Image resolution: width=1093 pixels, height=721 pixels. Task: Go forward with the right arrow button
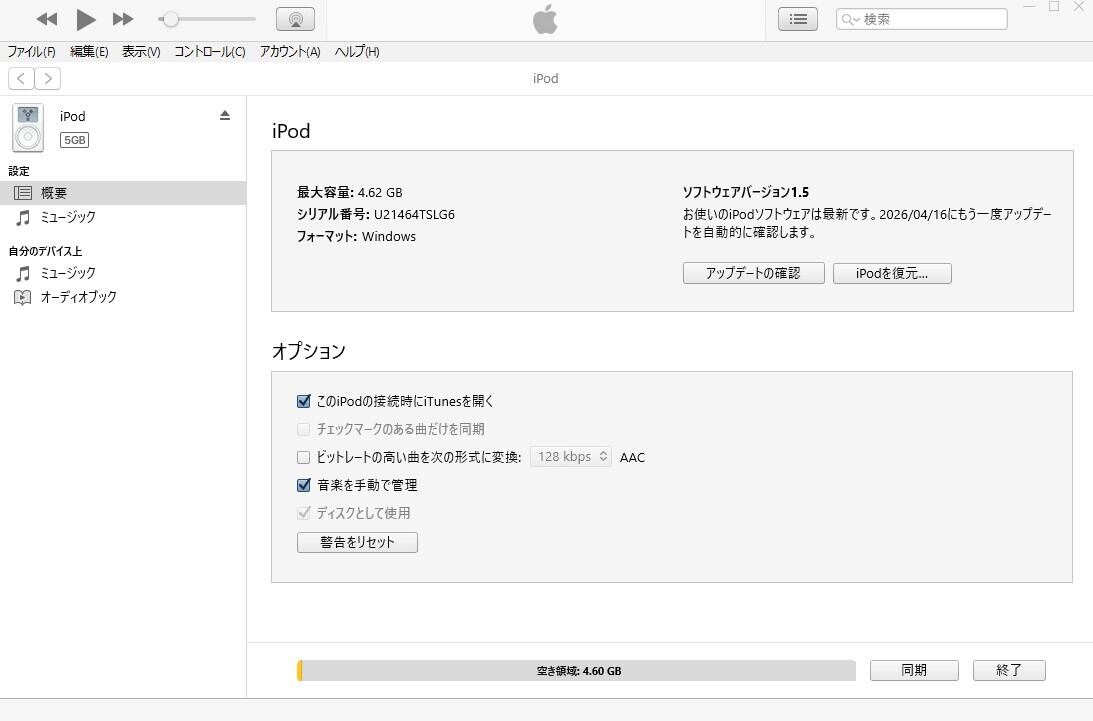(x=47, y=78)
